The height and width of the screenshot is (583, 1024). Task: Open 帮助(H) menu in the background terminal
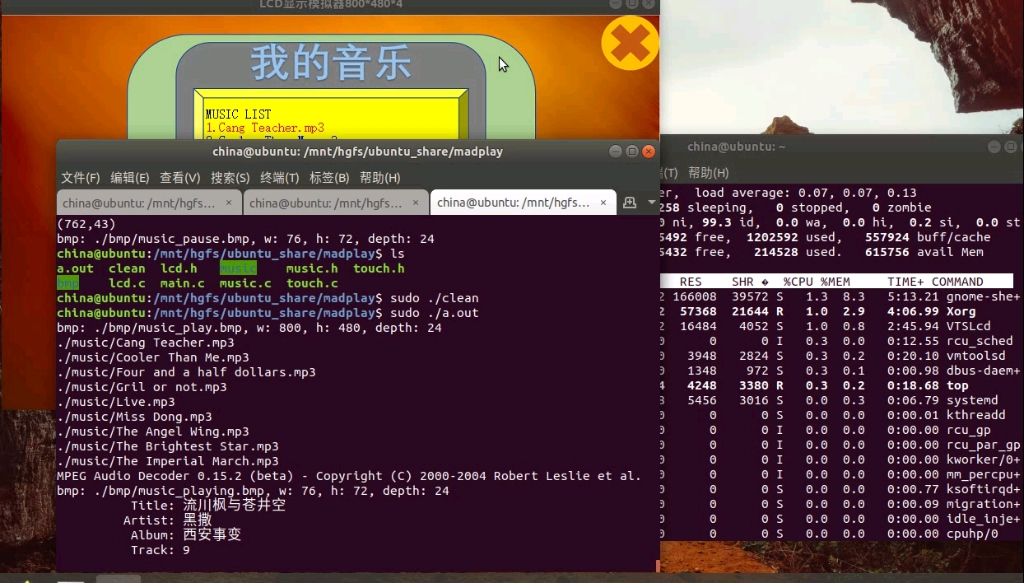click(708, 173)
